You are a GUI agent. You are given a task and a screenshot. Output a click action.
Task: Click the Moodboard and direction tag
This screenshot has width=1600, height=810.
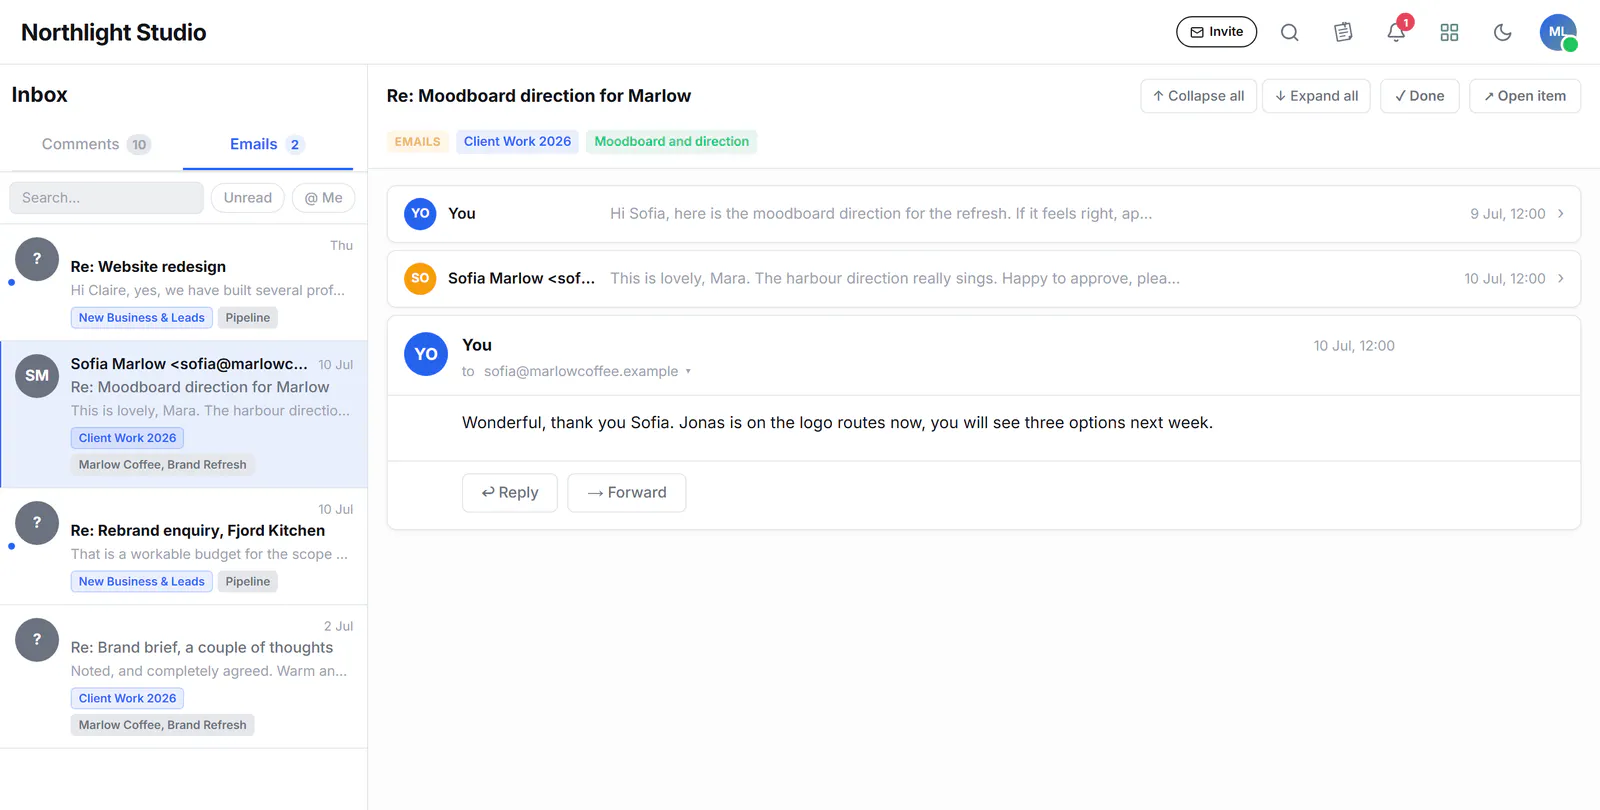click(x=672, y=142)
